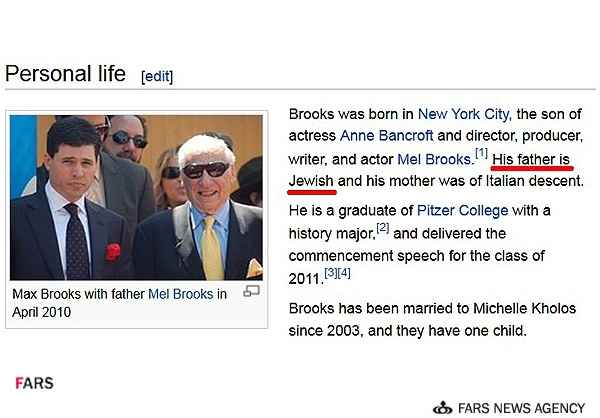
Task: Click the 'April 2010' caption text
Action: coord(41,312)
